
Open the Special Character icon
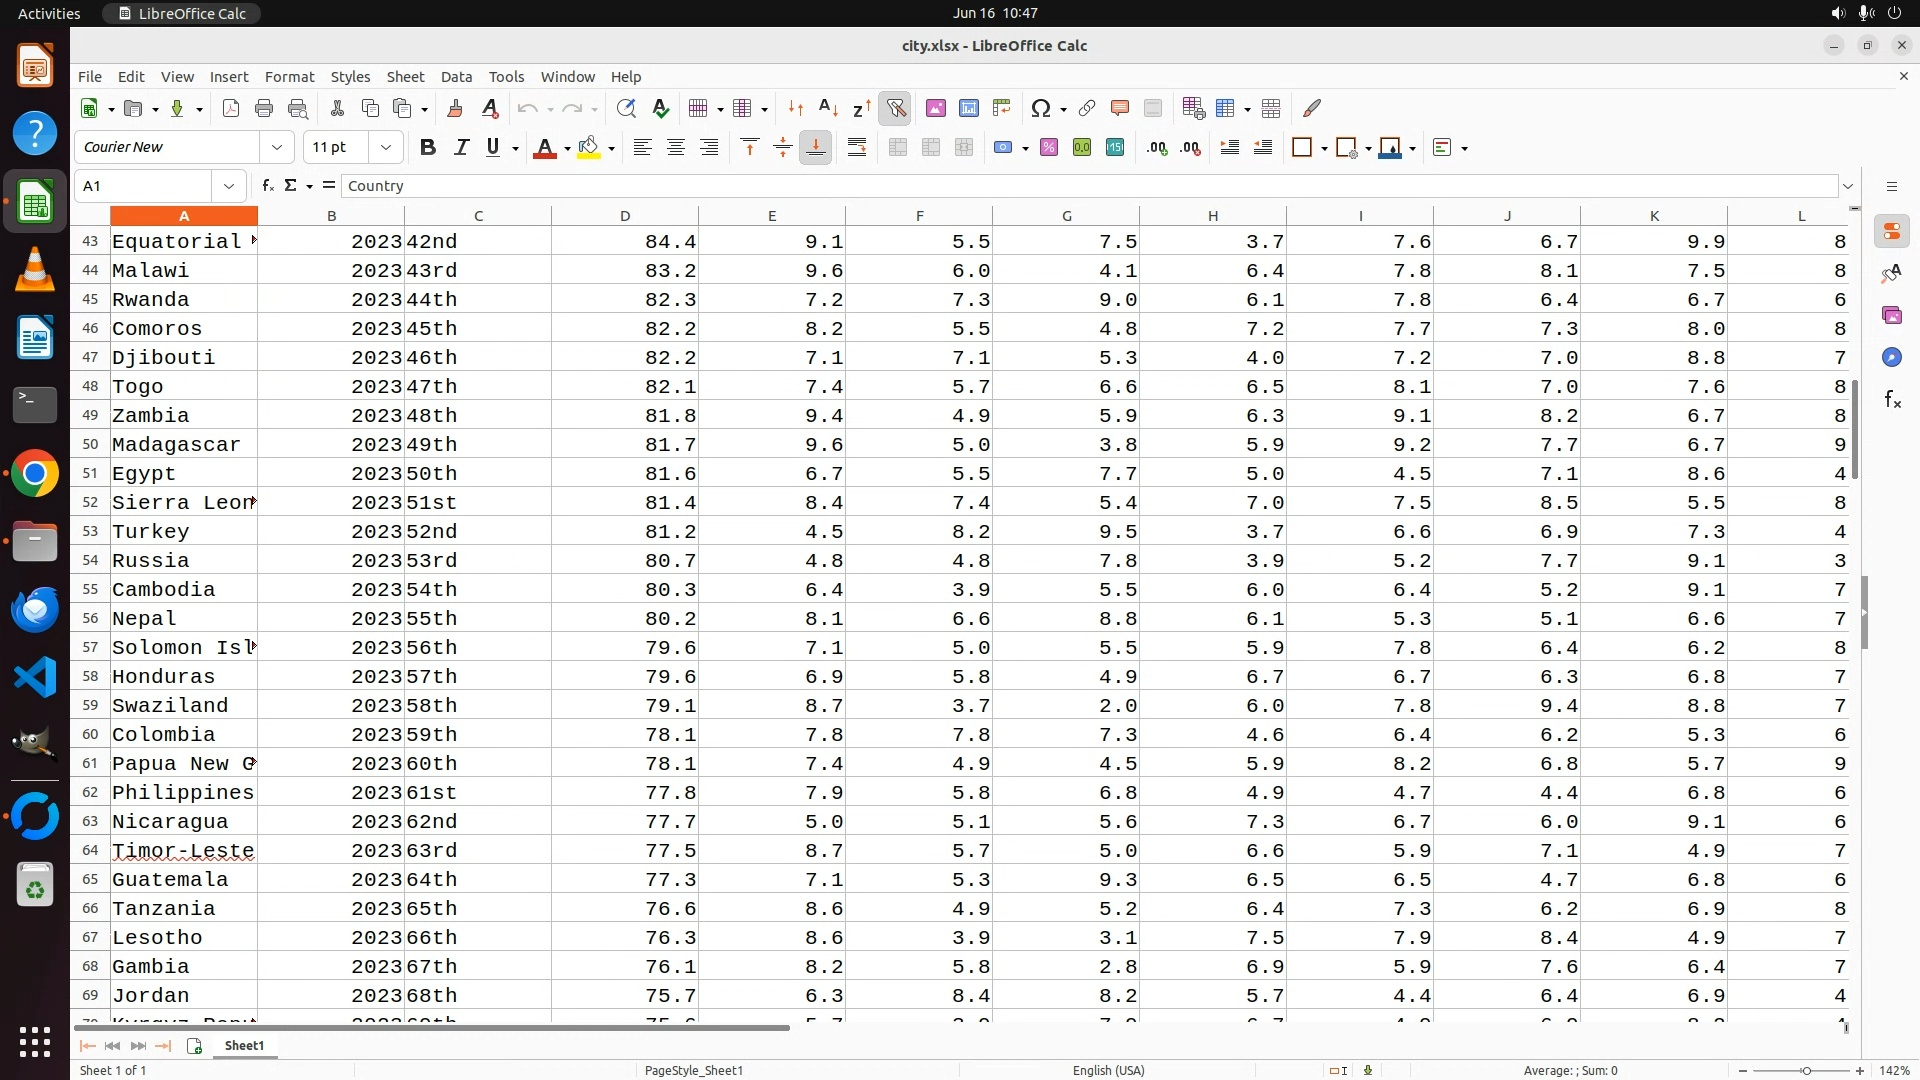(x=1040, y=108)
